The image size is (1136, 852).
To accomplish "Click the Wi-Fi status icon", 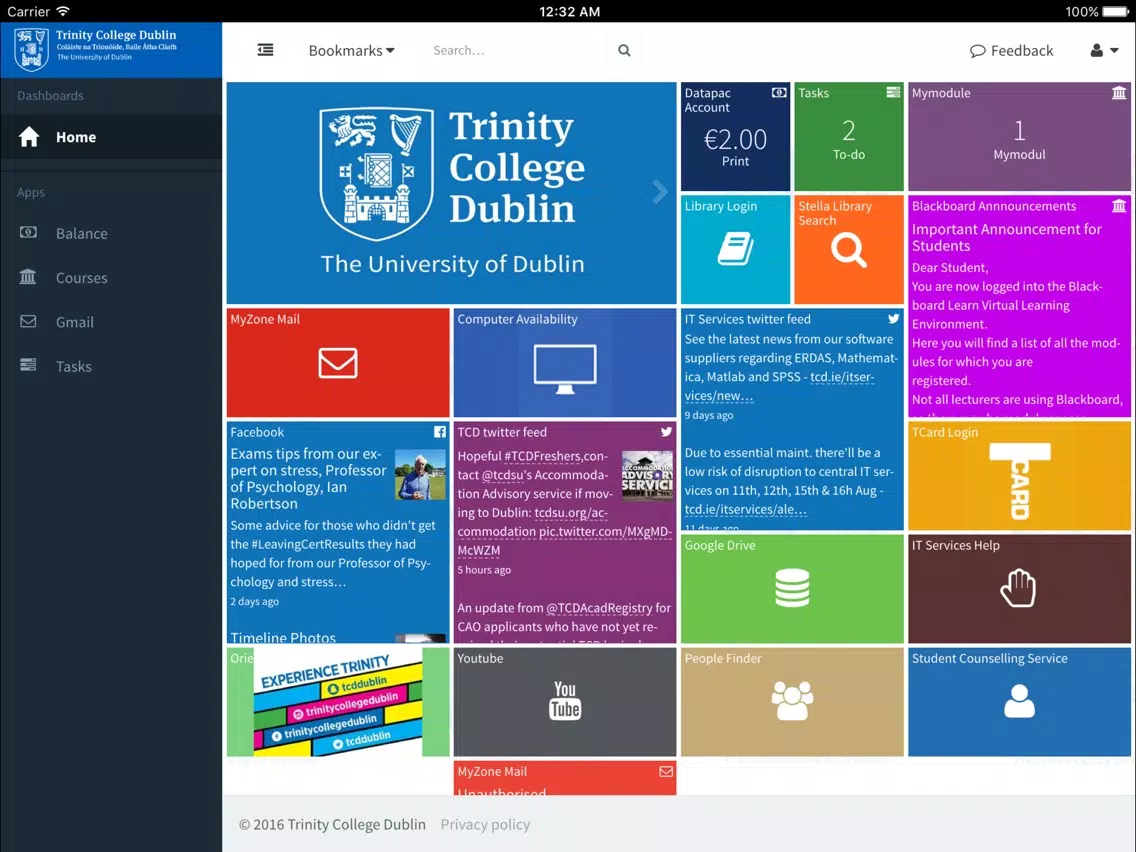I will [x=63, y=11].
